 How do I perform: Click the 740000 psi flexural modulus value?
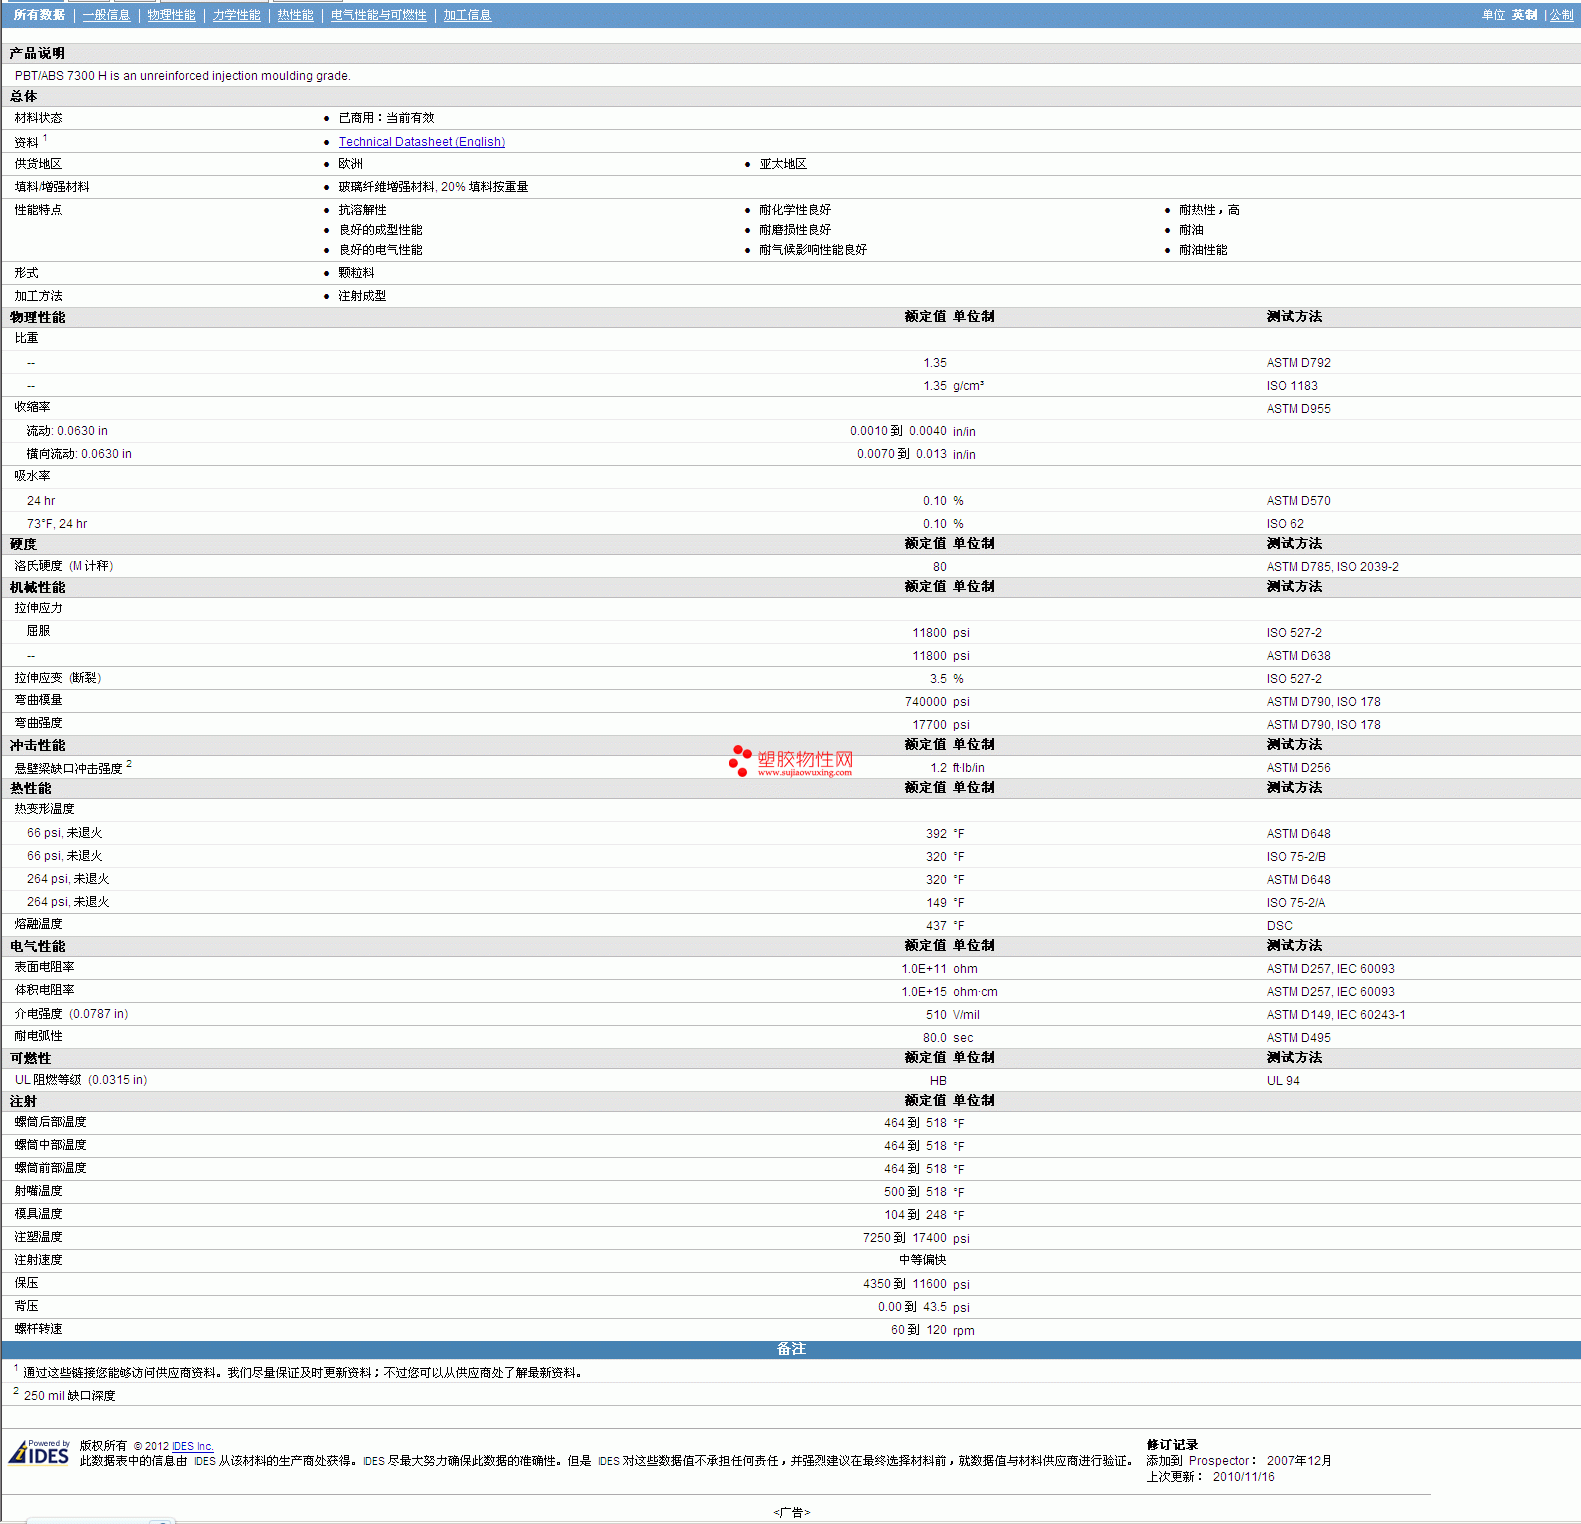coord(937,702)
